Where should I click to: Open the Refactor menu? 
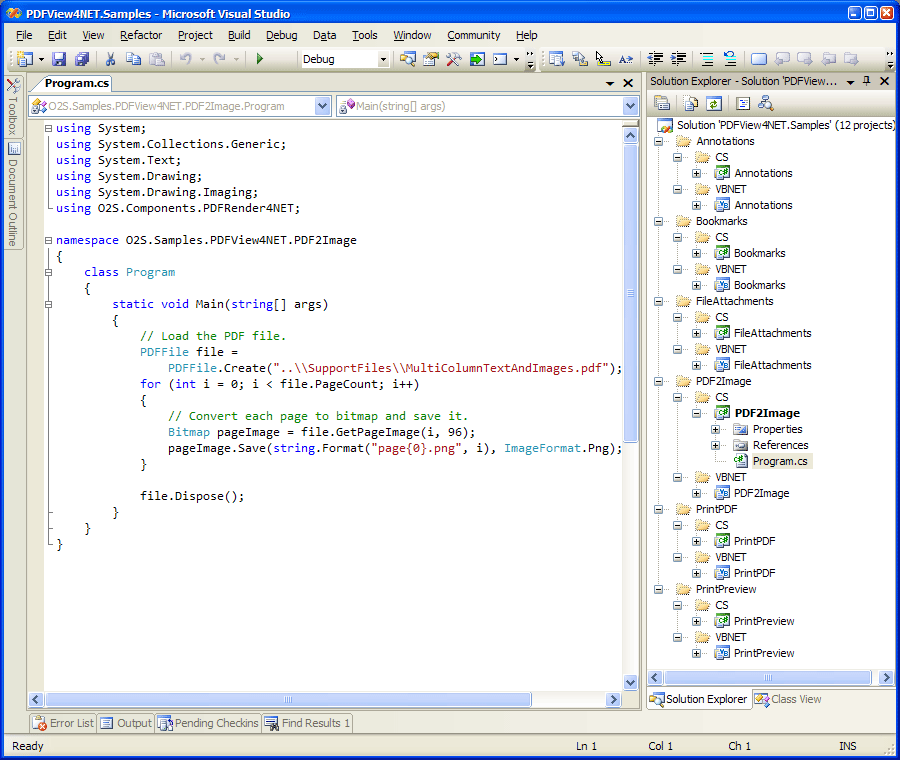pyautogui.click(x=141, y=35)
